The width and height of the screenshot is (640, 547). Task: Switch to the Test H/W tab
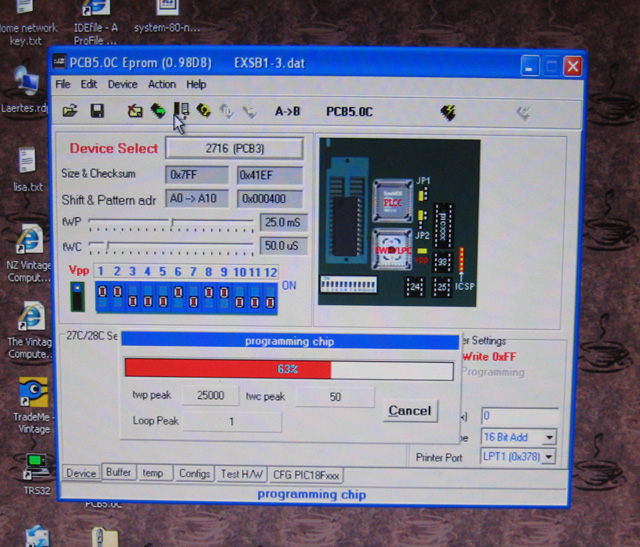point(242,474)
